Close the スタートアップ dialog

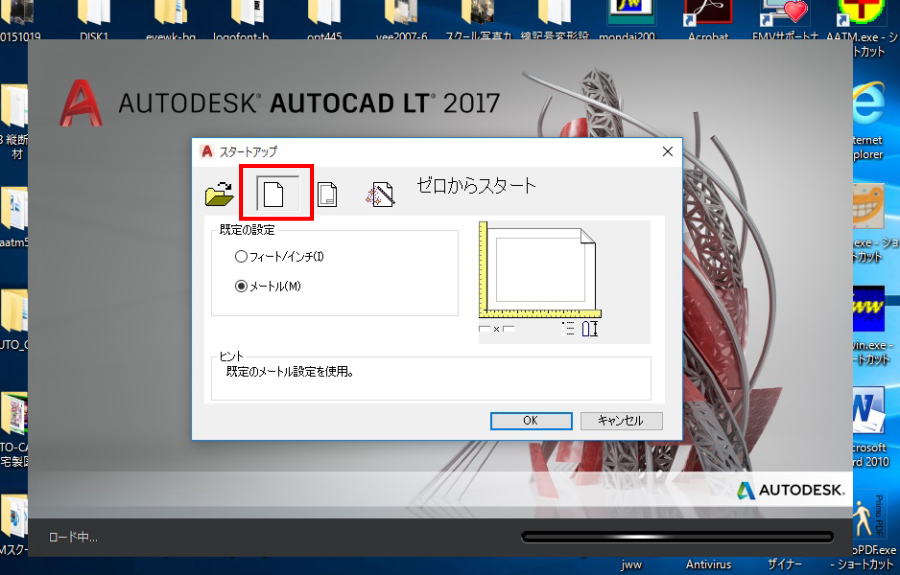pyautogui.click(x=668, y=151)
